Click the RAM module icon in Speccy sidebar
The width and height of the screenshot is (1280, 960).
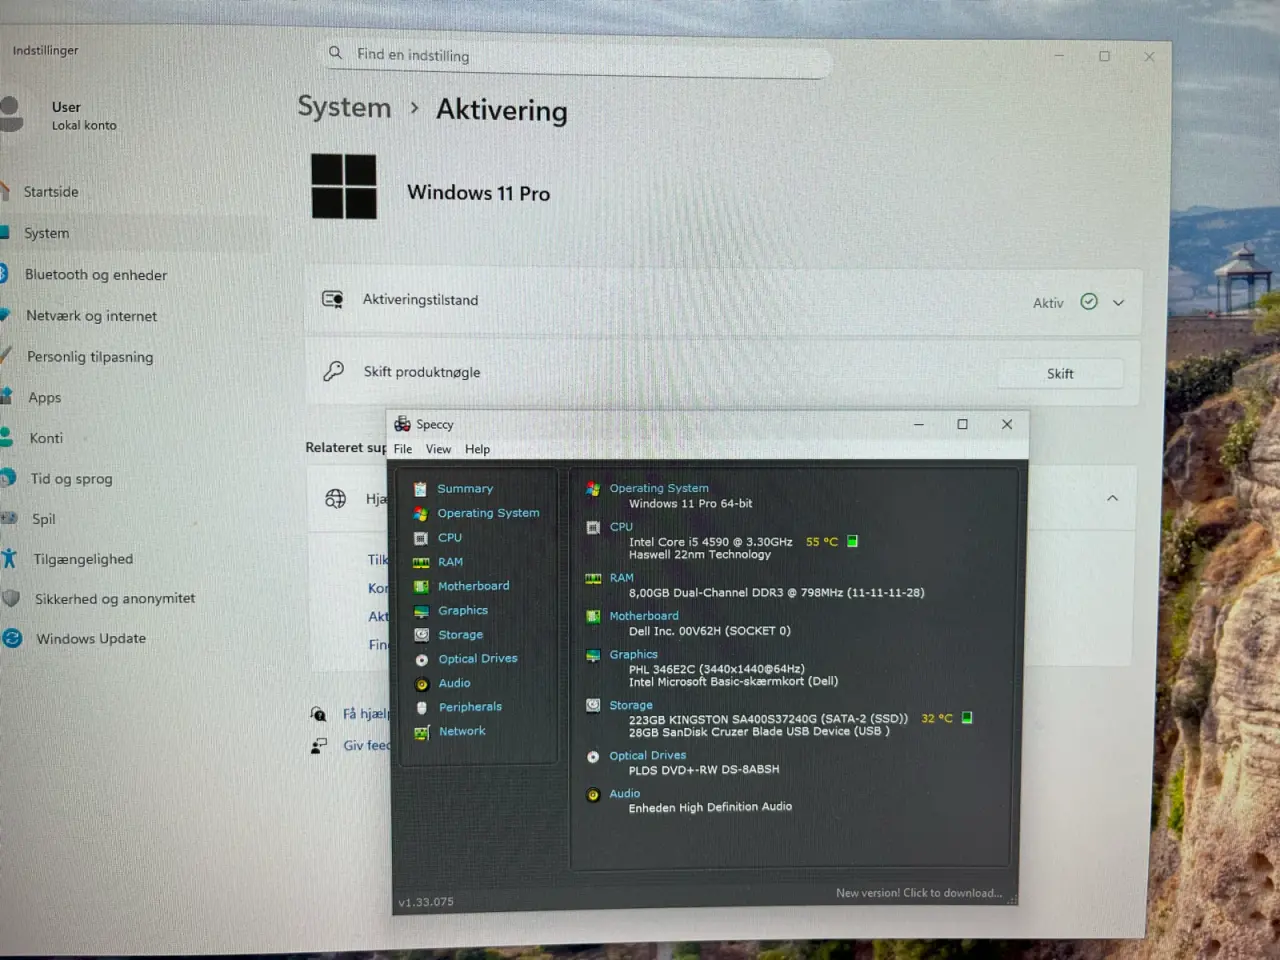421,562
